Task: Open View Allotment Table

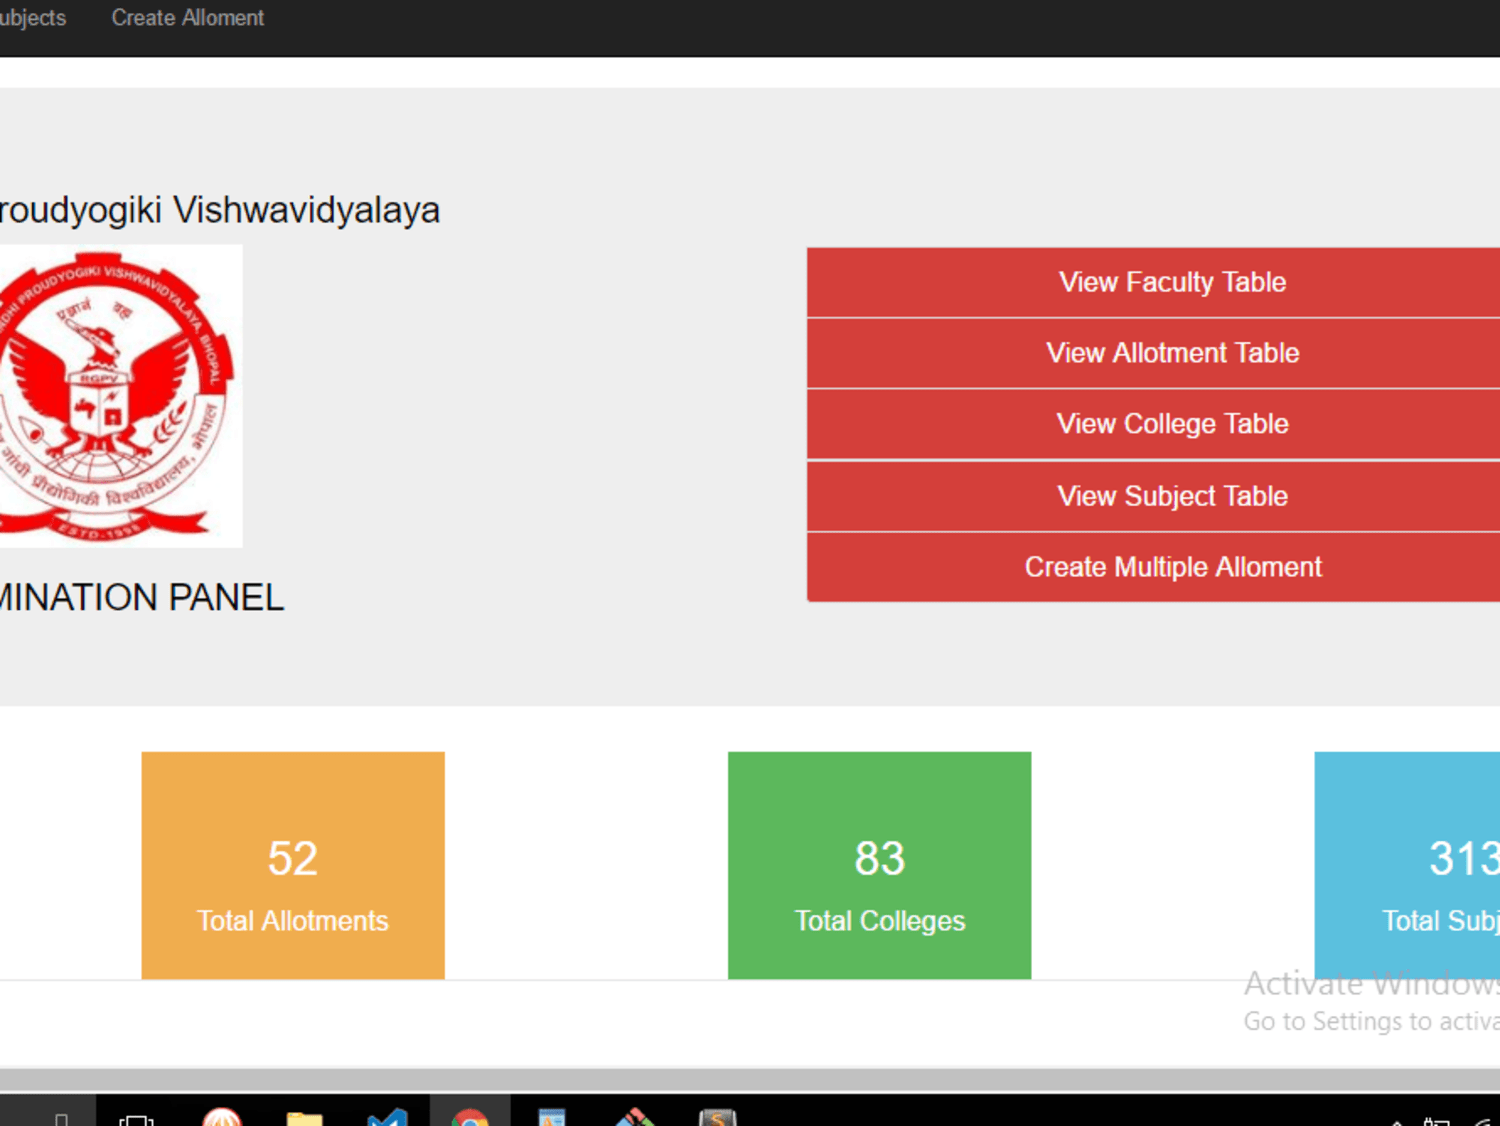Action: [1153, 354]
